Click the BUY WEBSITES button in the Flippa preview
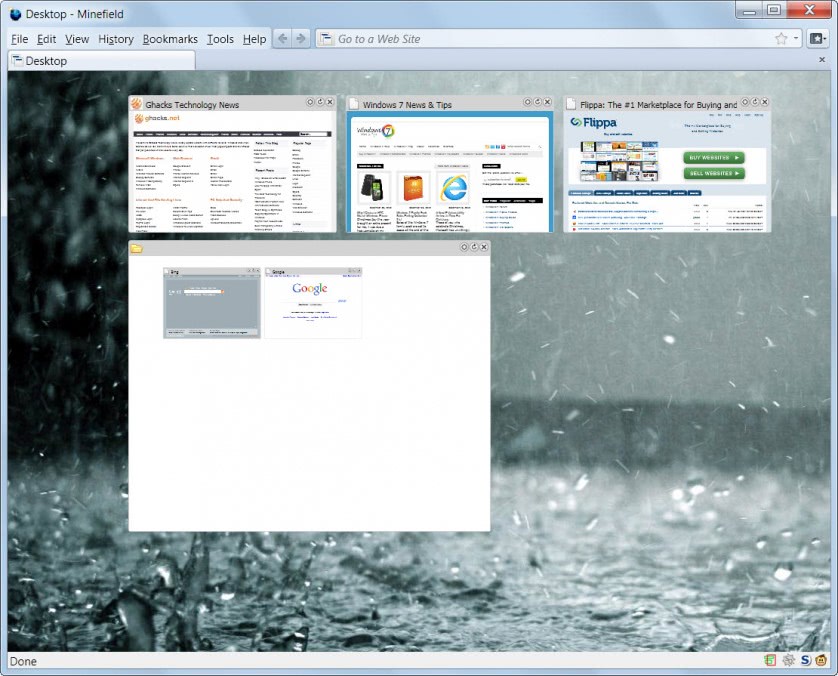Viewport: 838px width, 676px height. [716, 158]
